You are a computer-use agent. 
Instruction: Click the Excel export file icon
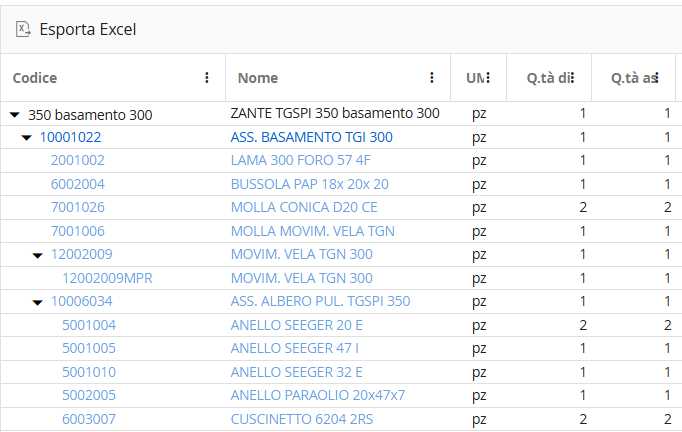tap(23, 30)
